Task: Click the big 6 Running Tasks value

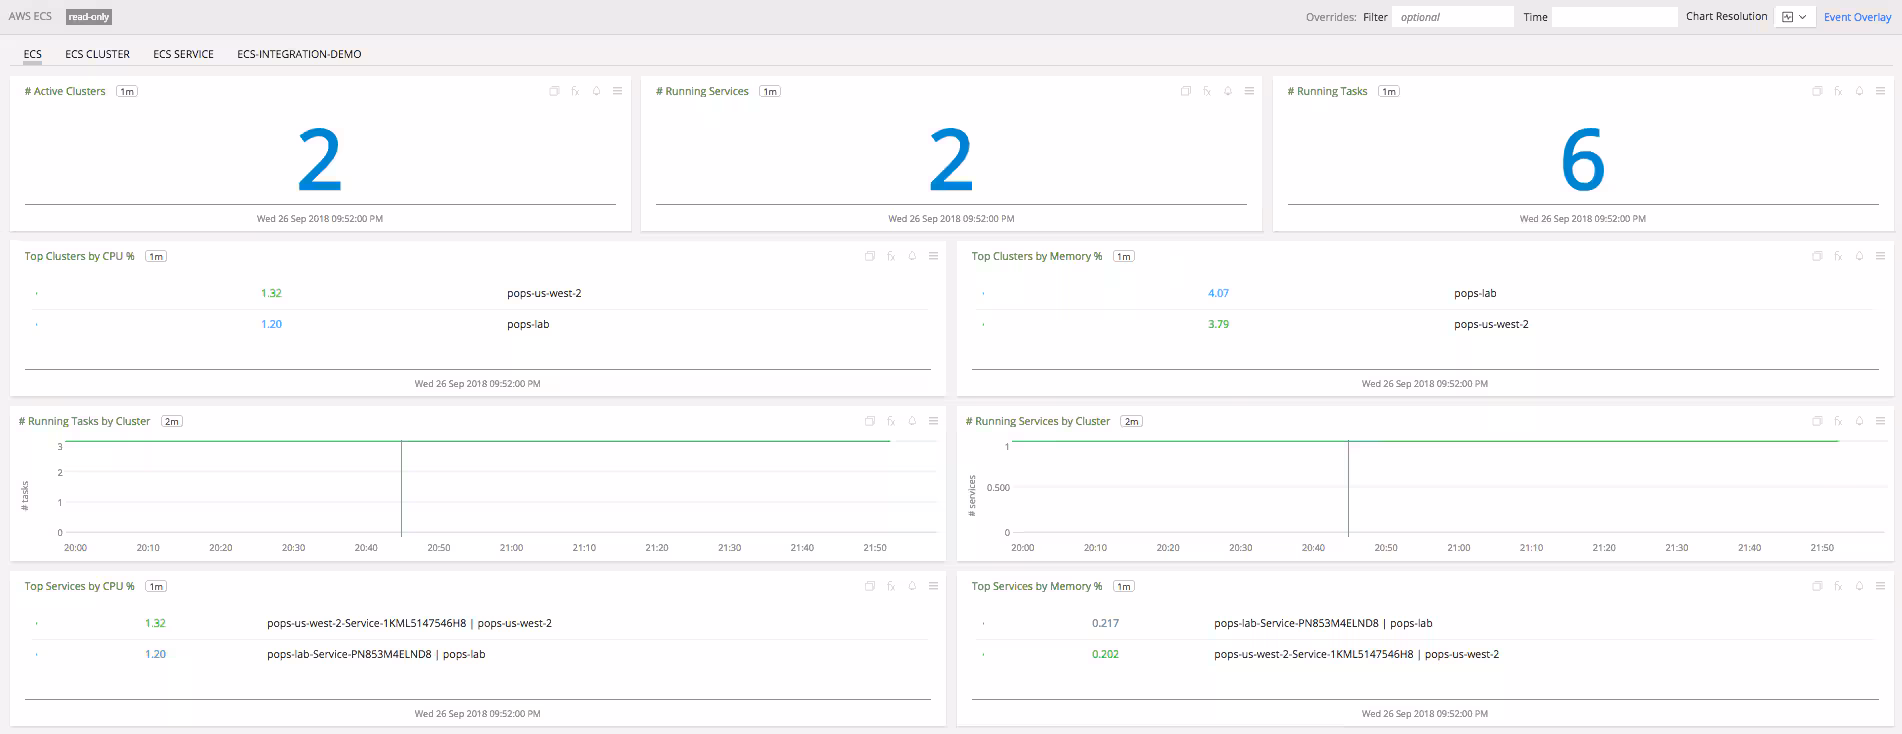Action: coord(1583,160)
